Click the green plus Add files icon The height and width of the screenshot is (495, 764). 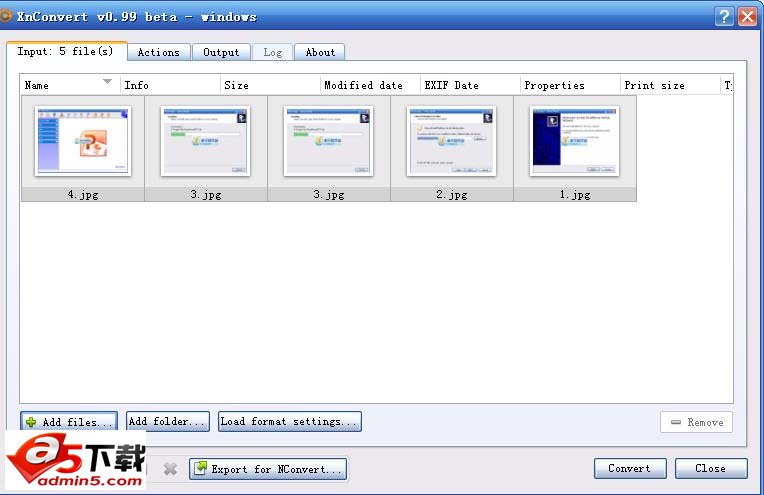tap(31, 423)
